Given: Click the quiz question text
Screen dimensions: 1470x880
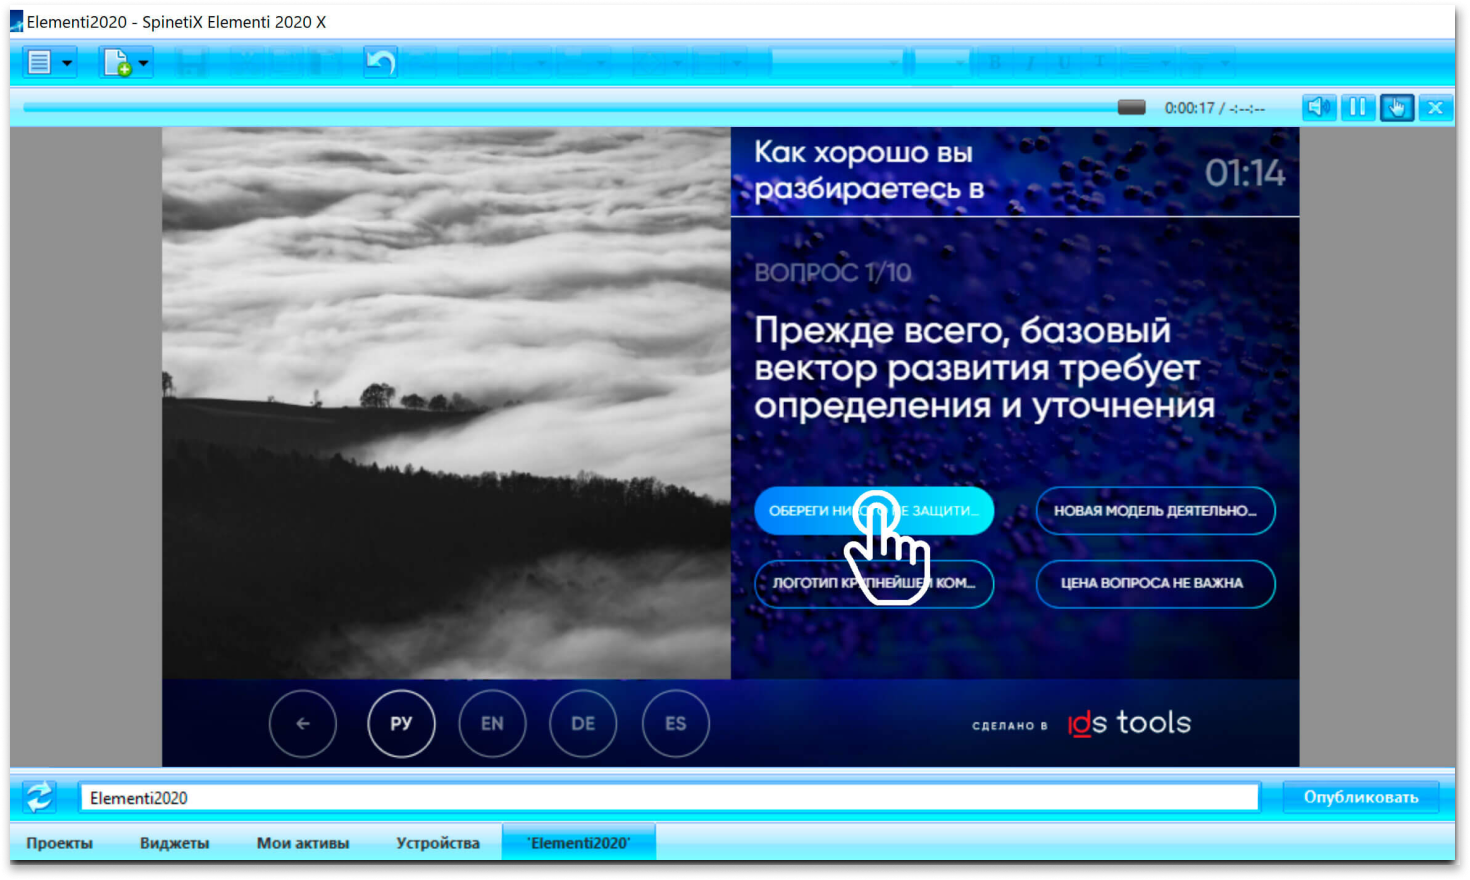Looking at the screenshot, I should coord(984,368).
